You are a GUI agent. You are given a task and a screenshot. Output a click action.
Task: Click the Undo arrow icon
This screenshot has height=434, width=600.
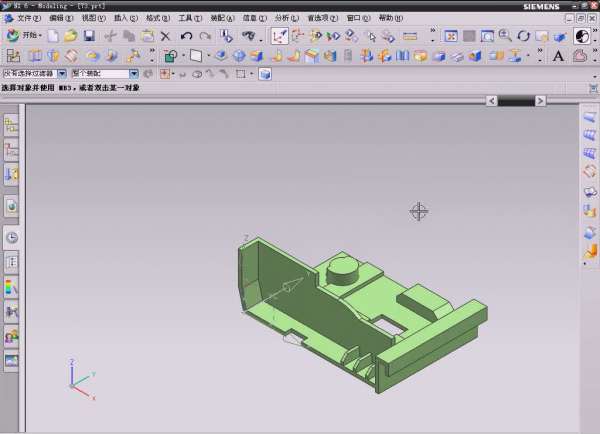[185, 36]
